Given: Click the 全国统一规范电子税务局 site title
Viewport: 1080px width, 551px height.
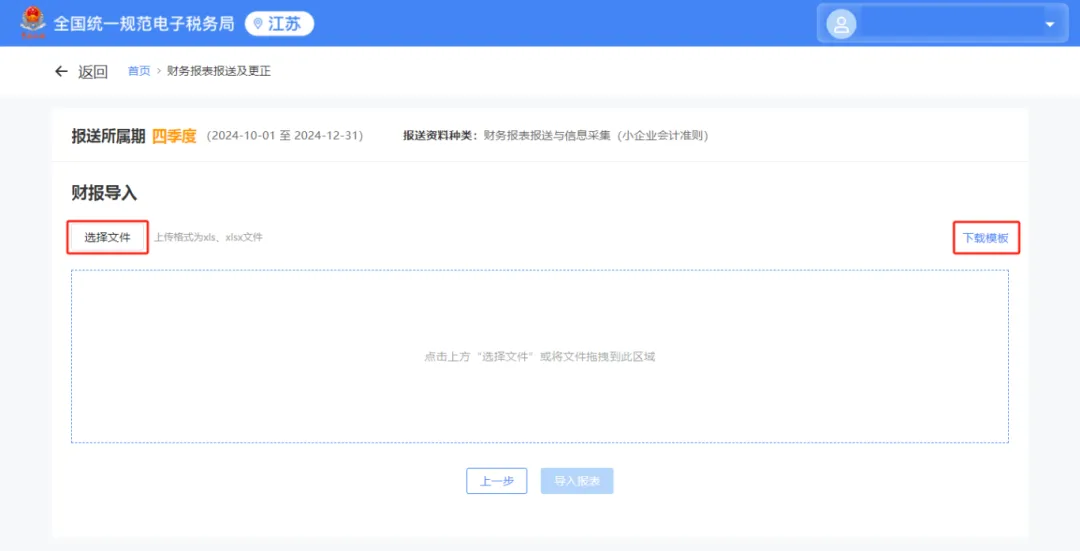Looking at the screenshot, I should pyautogui.click(x=144, y=23).
